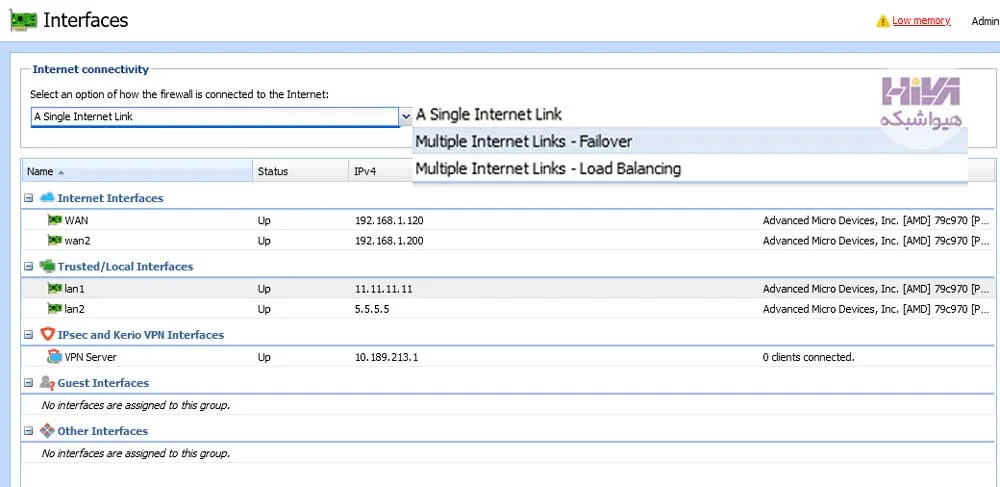Open the Low memory warning link
The height and width of the screenshot is (487, 1000).
(921, 20)
